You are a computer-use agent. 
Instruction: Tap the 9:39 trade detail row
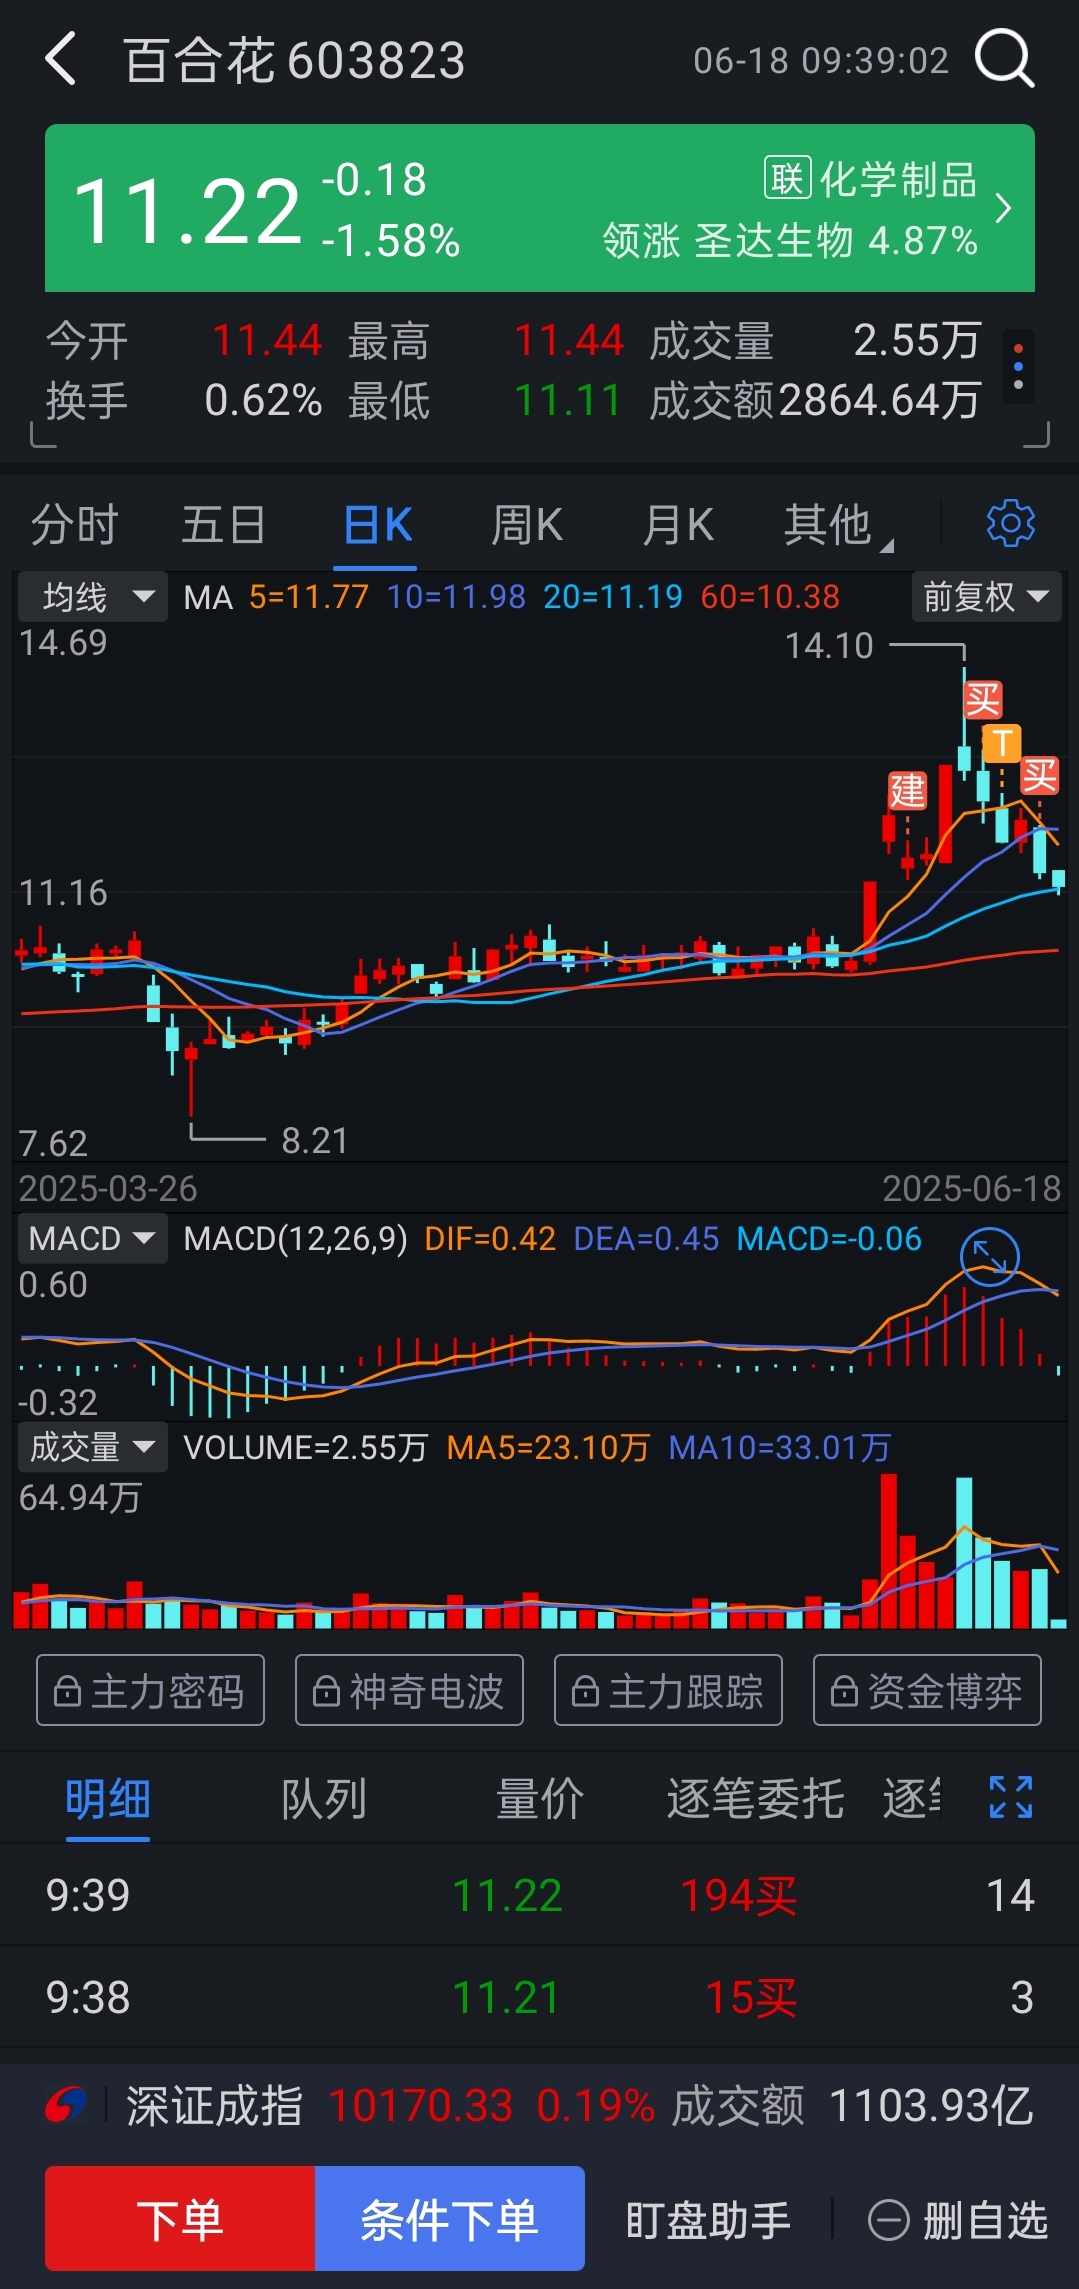click(x=539, y=1895)
